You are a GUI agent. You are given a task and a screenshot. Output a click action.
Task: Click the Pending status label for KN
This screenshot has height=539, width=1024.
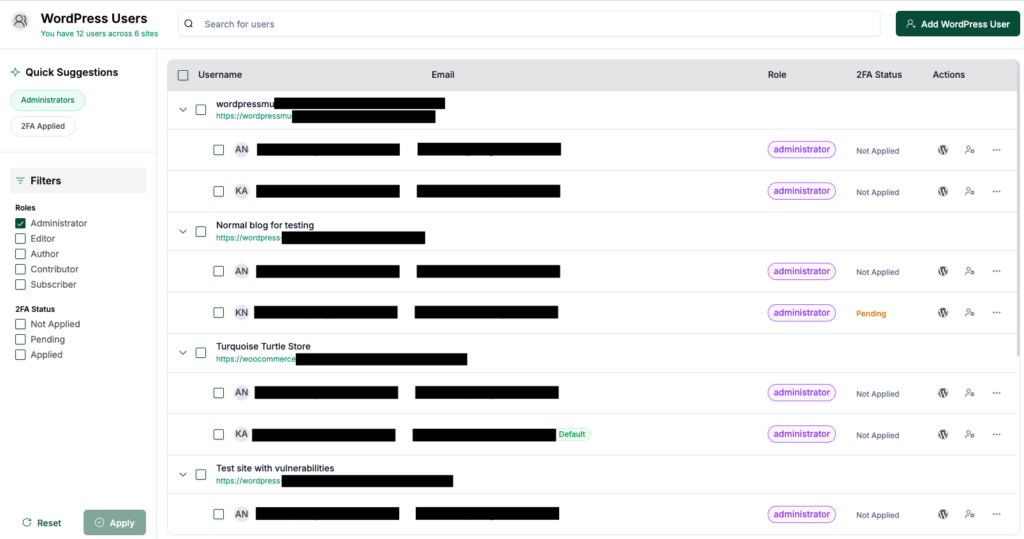[871, 314]
